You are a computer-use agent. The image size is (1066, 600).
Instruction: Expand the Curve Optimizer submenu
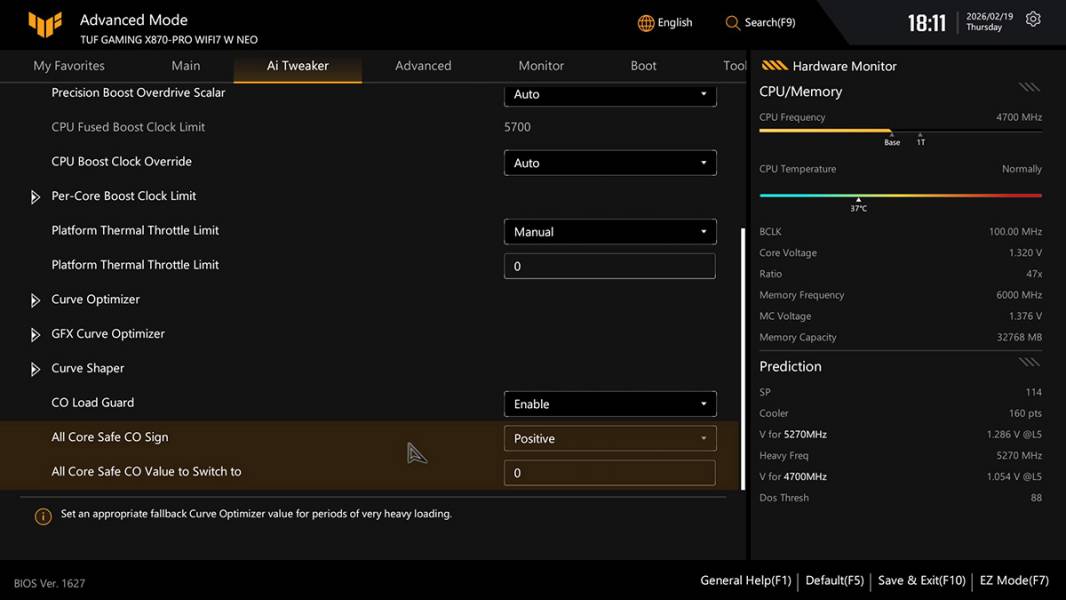coord(35,300)
